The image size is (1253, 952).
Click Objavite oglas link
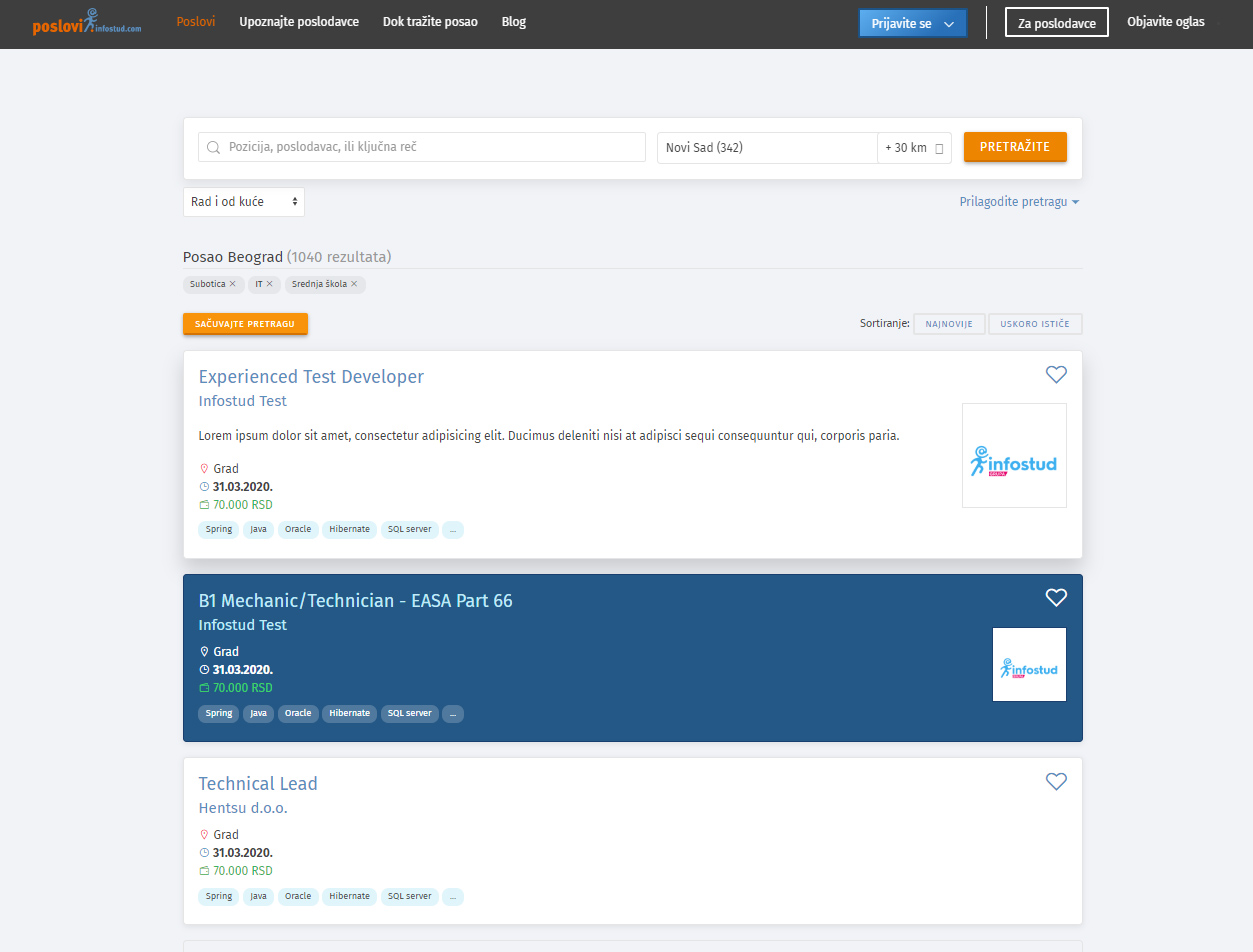tap(1166, 22)
